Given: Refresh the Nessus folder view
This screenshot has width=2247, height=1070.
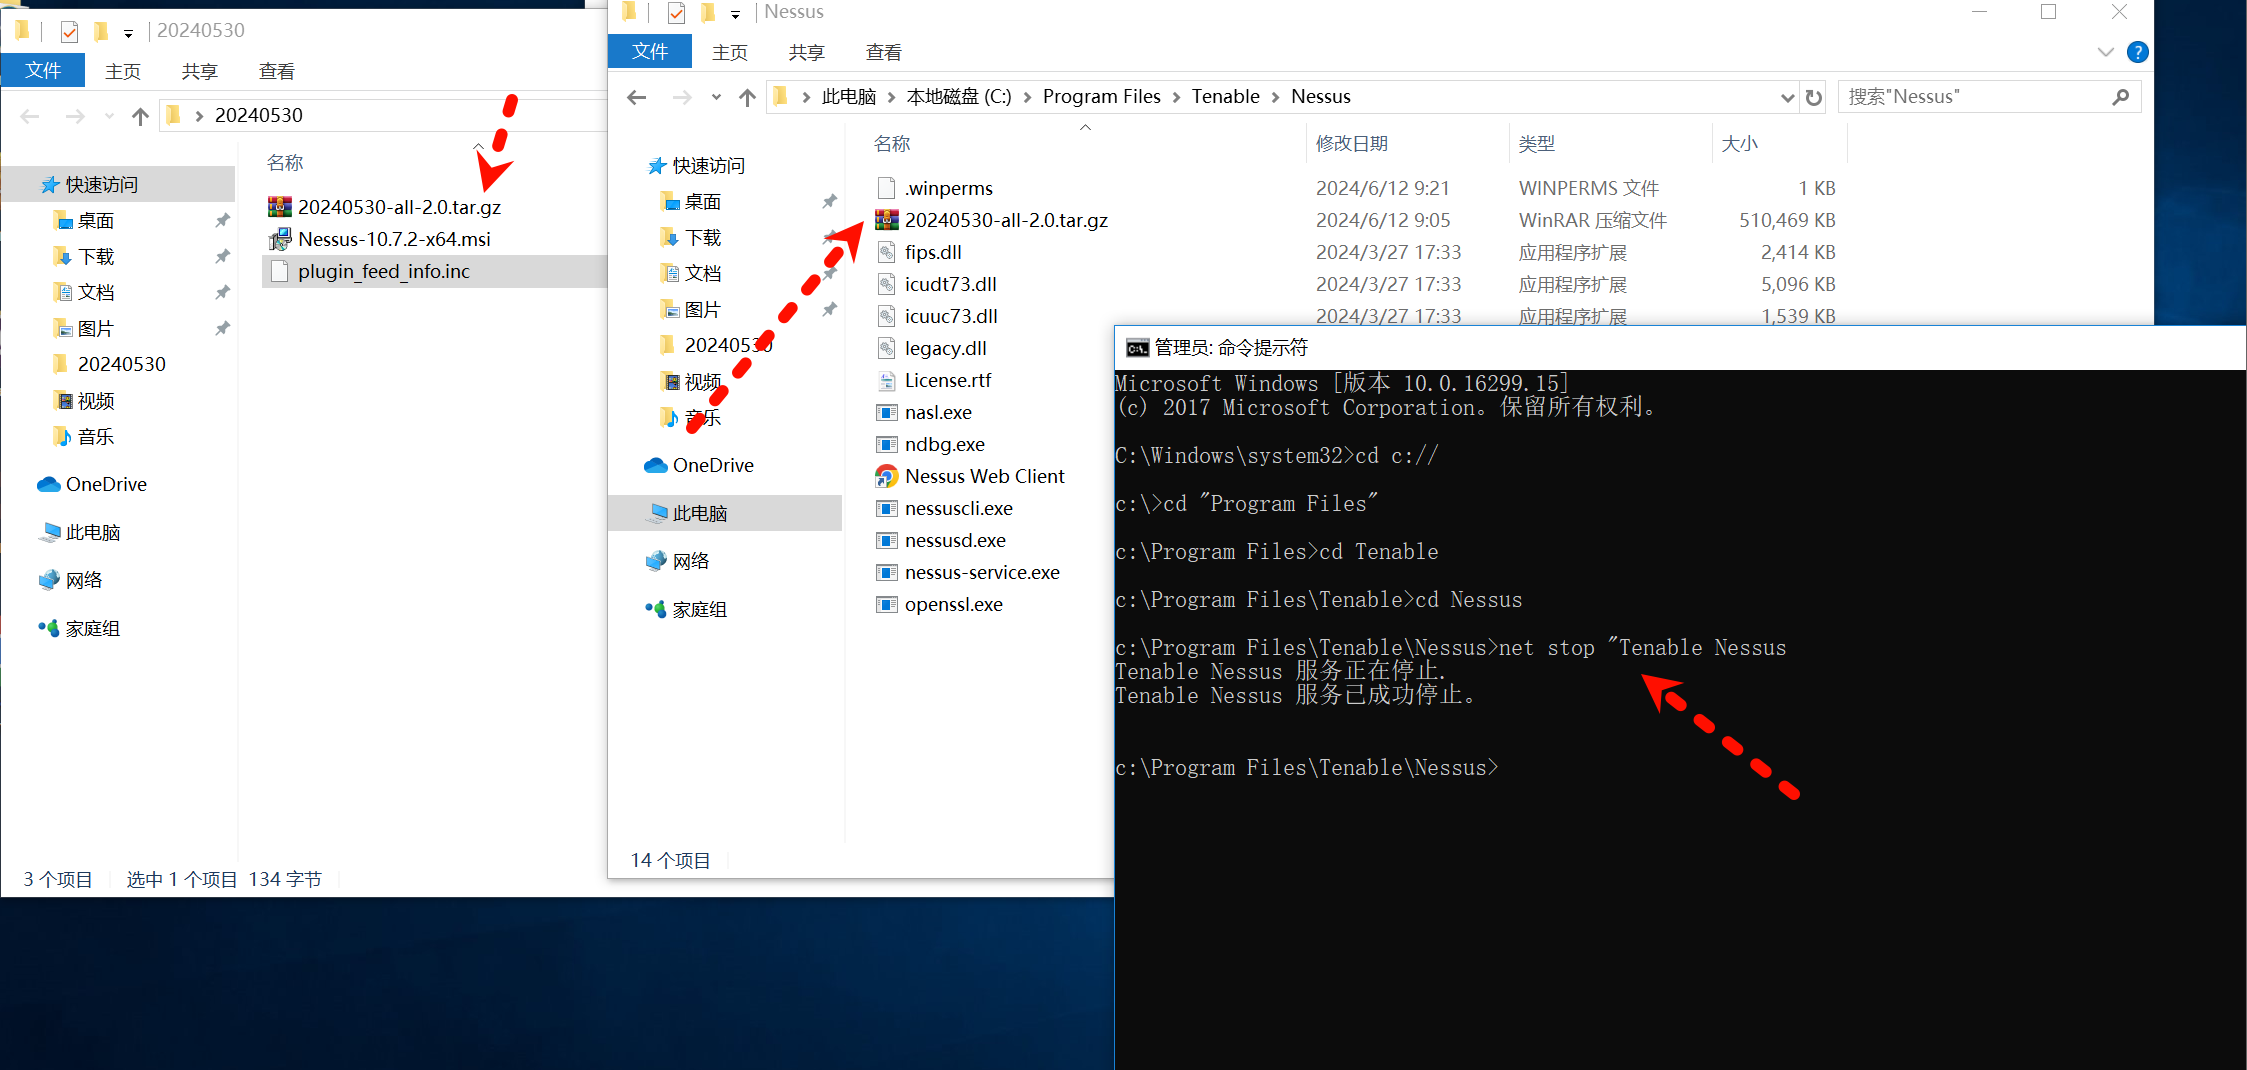Looking at the screenshot, I should 1813,97.
